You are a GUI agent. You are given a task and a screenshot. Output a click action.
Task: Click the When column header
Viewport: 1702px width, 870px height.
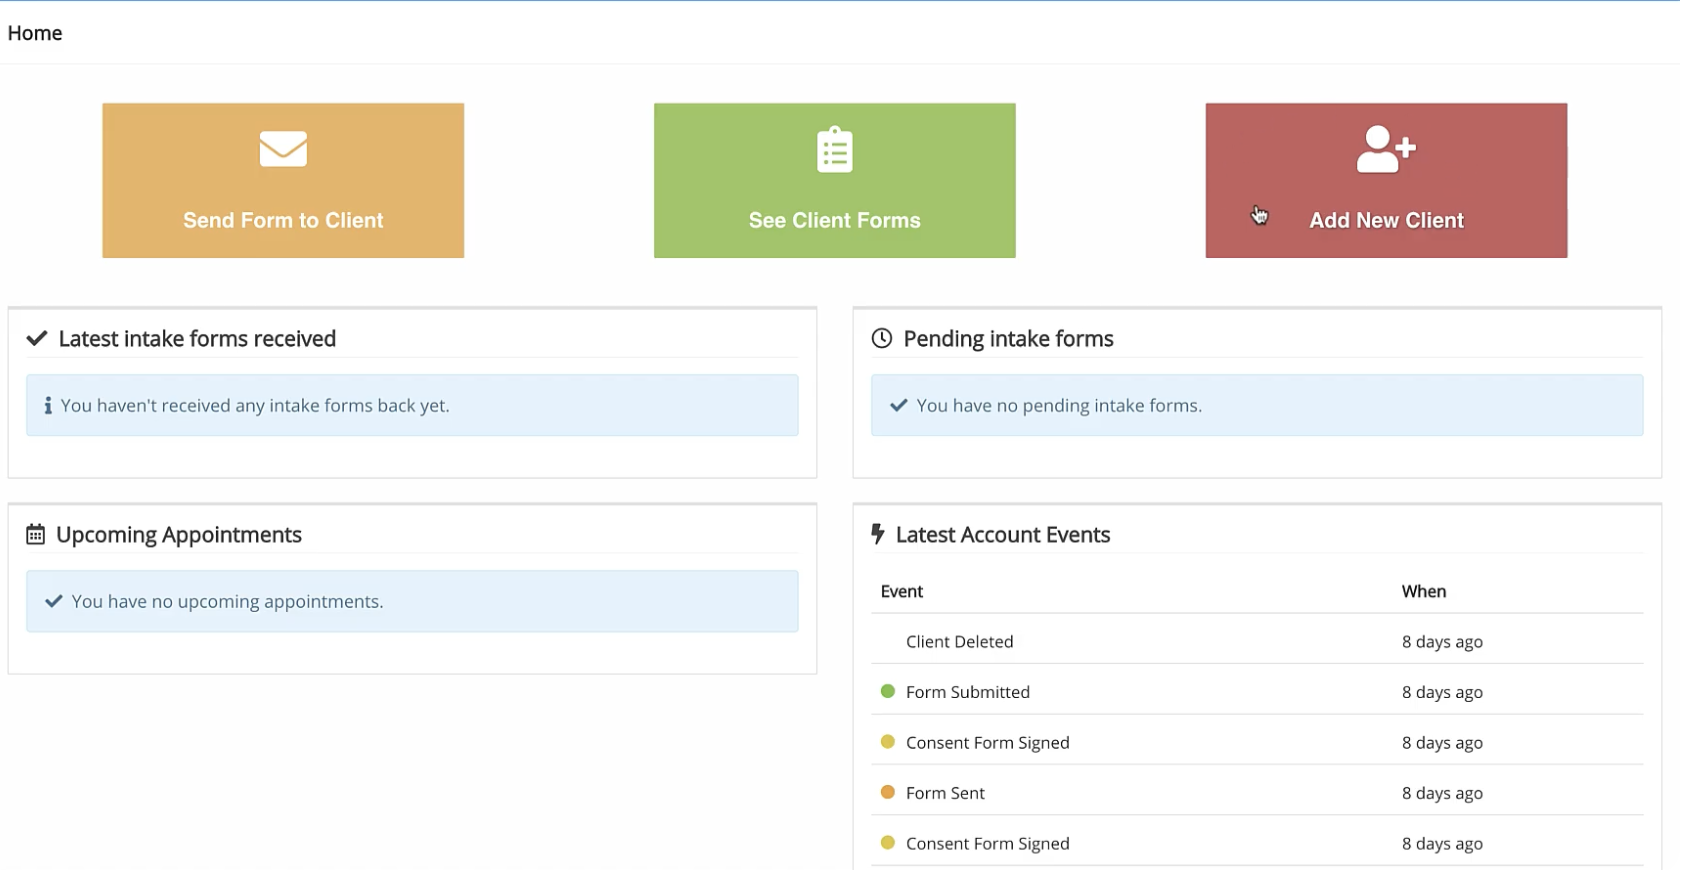pyautogui.click(x=1424, y=591)
